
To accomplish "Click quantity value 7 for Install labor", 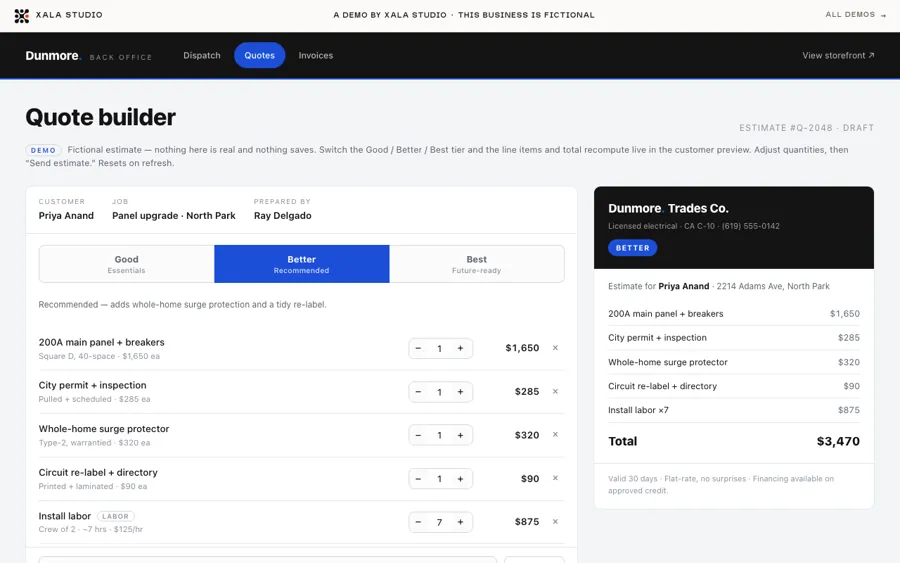I will point(439,522).
